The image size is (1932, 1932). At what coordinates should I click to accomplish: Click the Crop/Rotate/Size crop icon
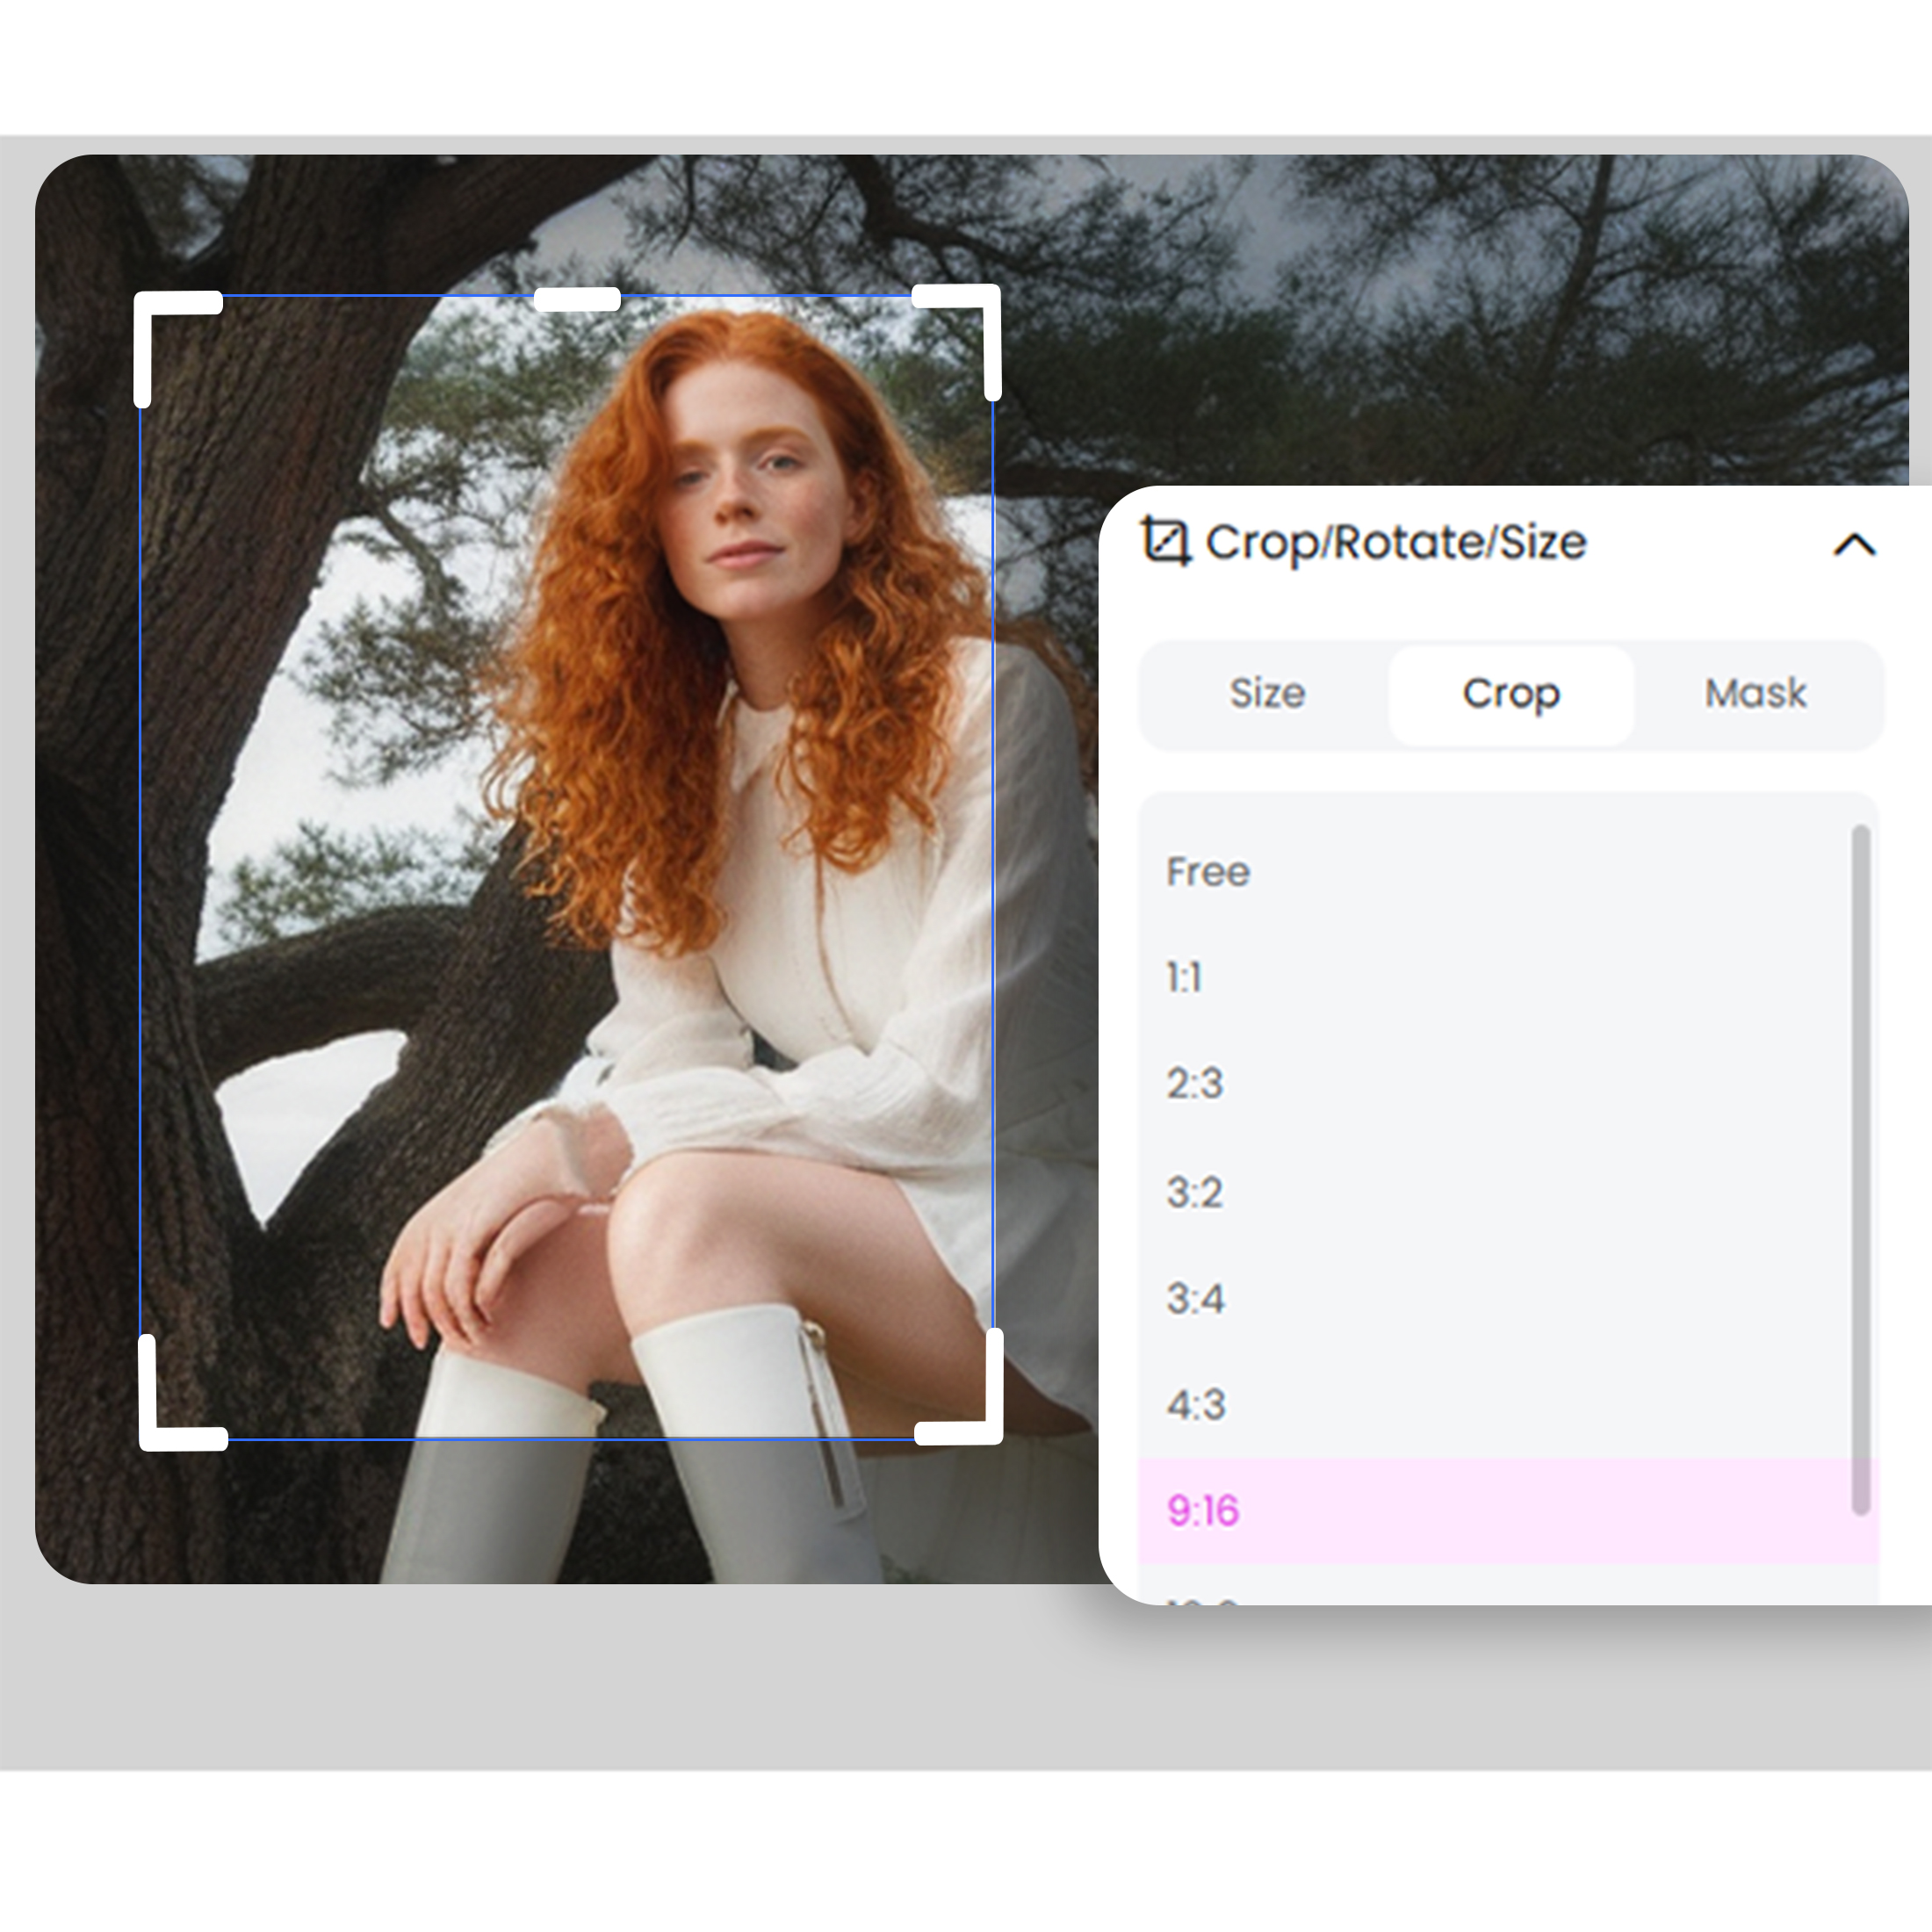tap(1165, 541)
